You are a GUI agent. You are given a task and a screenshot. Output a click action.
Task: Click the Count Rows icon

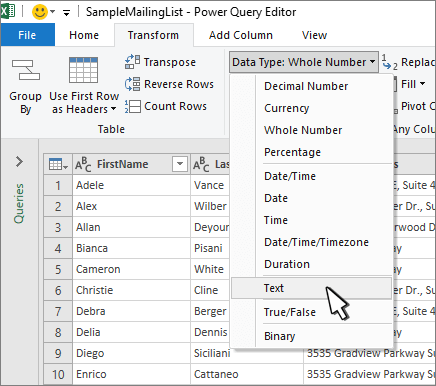[132, 106]
